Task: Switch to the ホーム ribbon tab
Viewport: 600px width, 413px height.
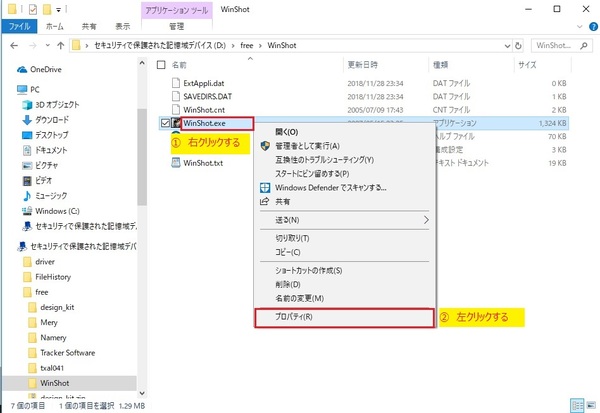Action: (x=55, y=26)
